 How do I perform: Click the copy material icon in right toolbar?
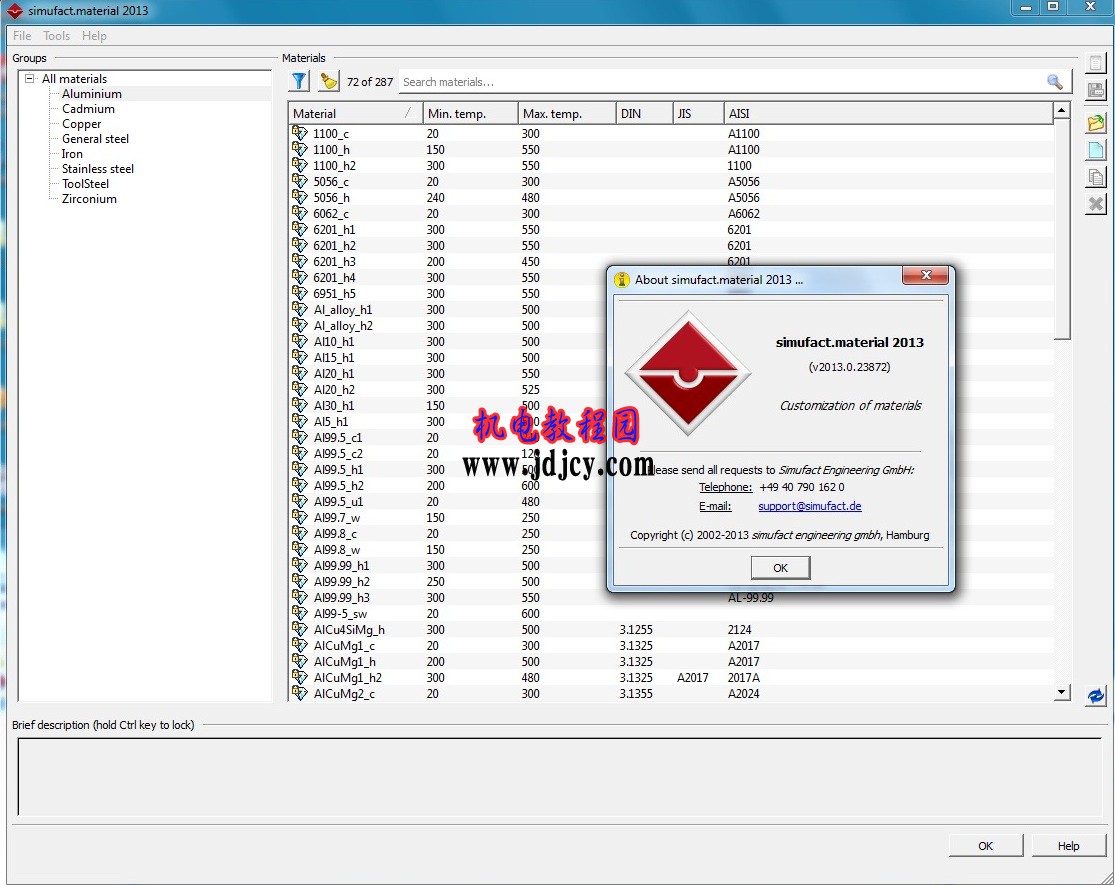click(1096, 177)
